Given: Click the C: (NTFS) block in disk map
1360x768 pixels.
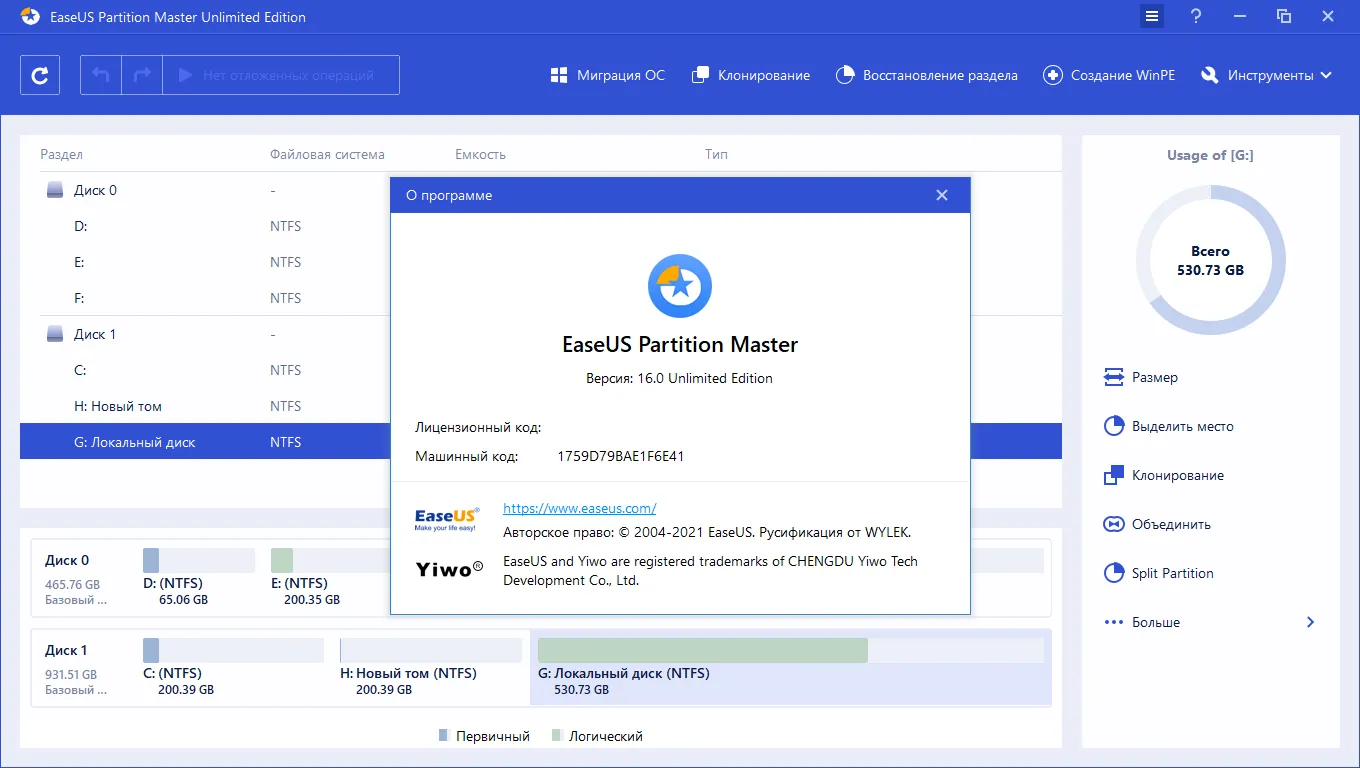Looking at the screenshot, I should point(232,667).
